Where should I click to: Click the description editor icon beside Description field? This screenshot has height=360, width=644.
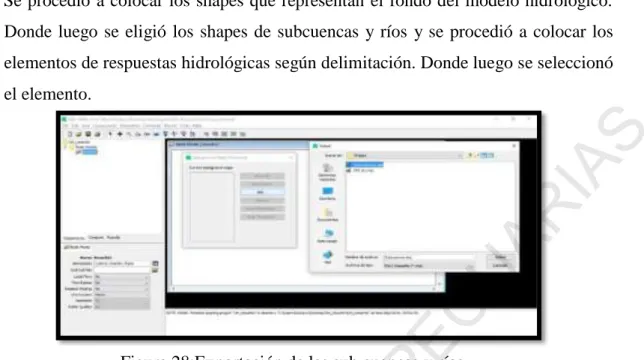(x=155, y=264)
